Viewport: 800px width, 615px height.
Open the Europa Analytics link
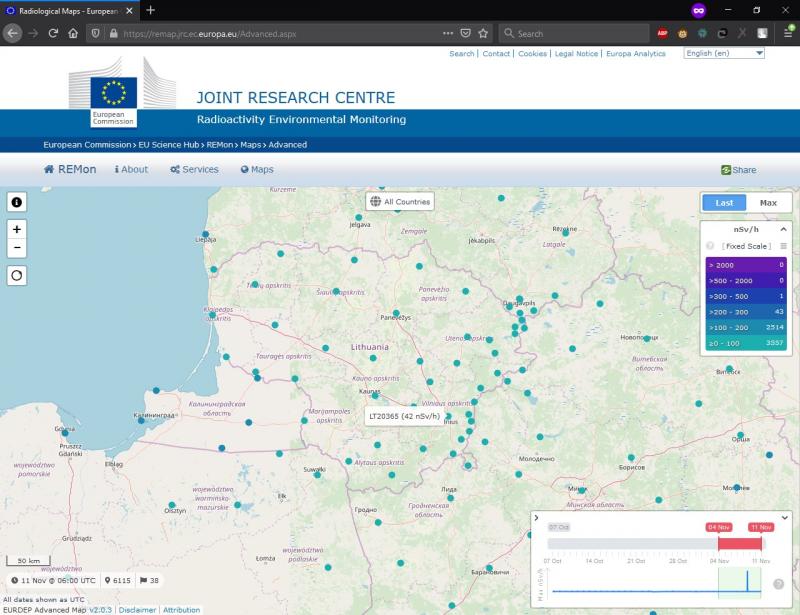(636, 54)
